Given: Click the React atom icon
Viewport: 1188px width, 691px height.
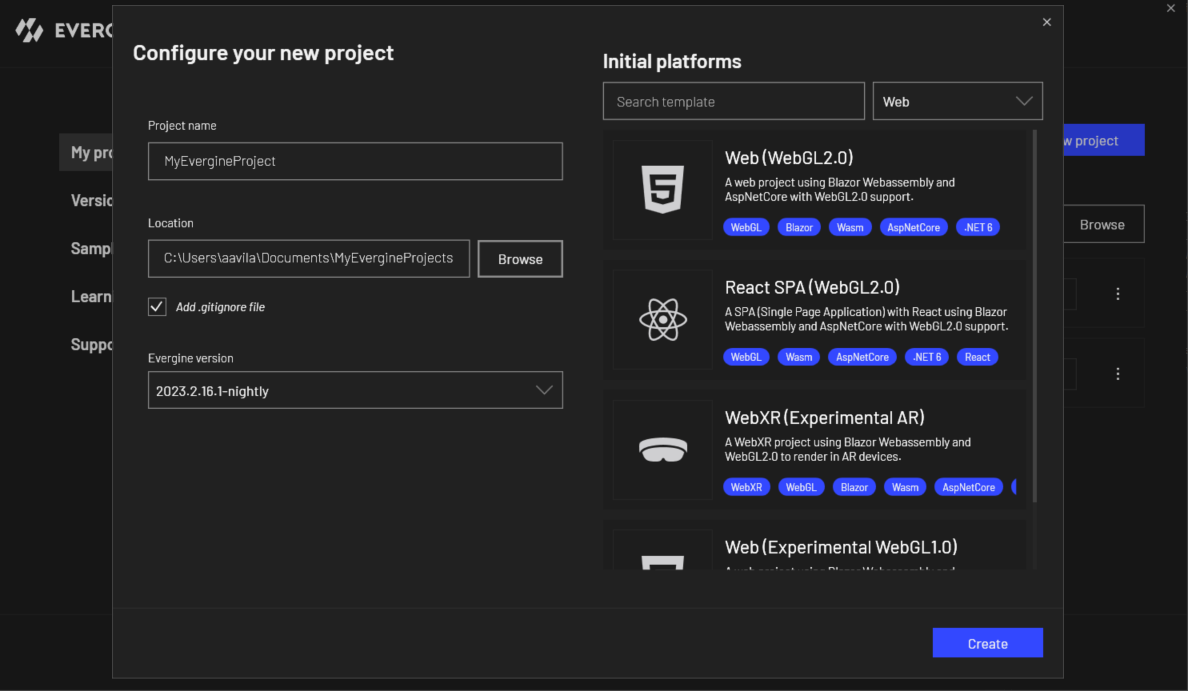Looking at the screenshot, I should click(663, 319).
